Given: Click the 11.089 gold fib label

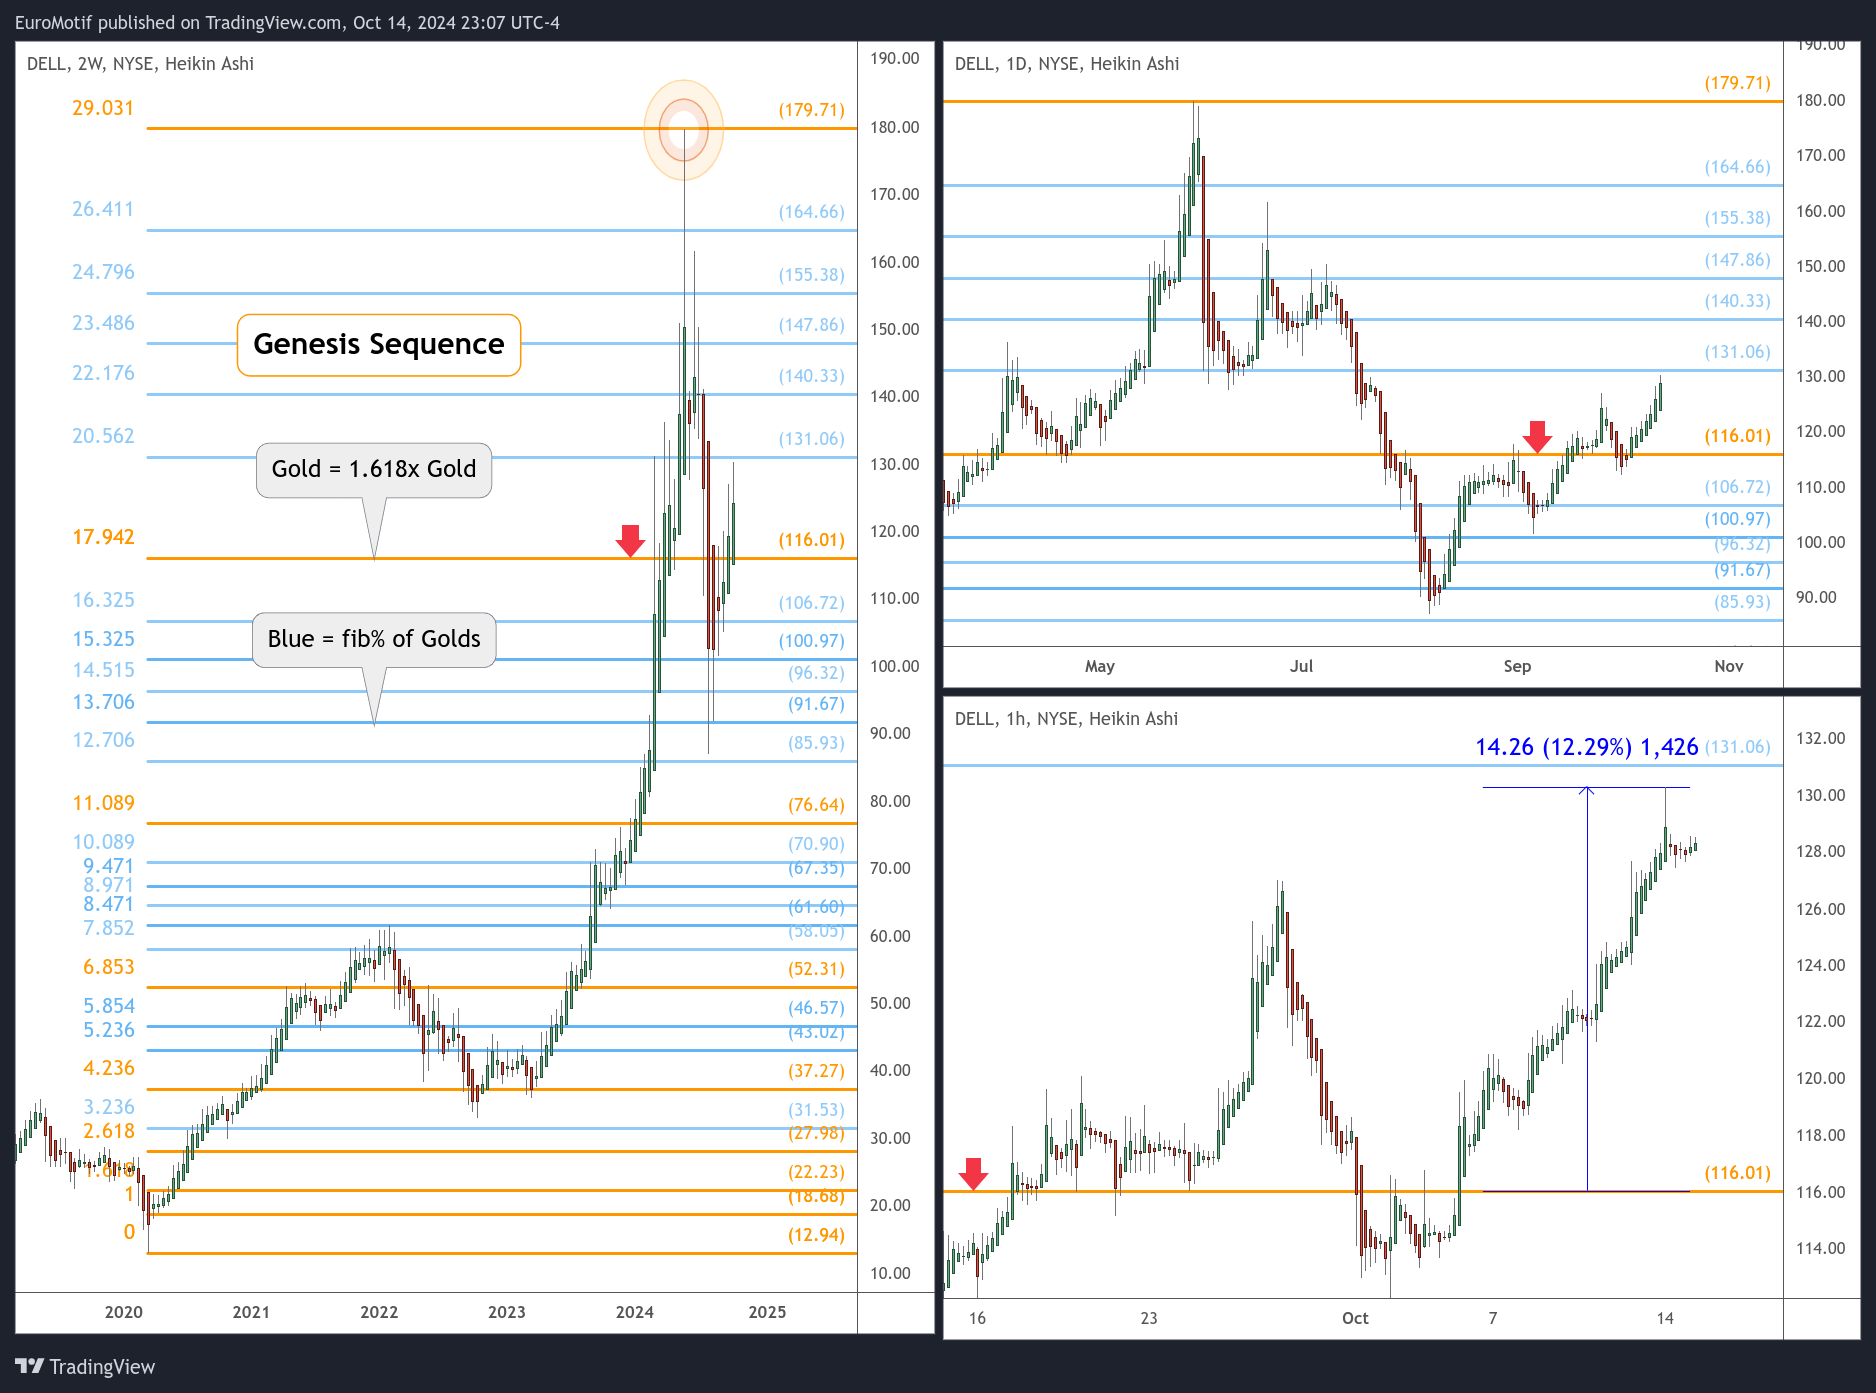Looking at the screenshot, I should [x=103, y=803].
